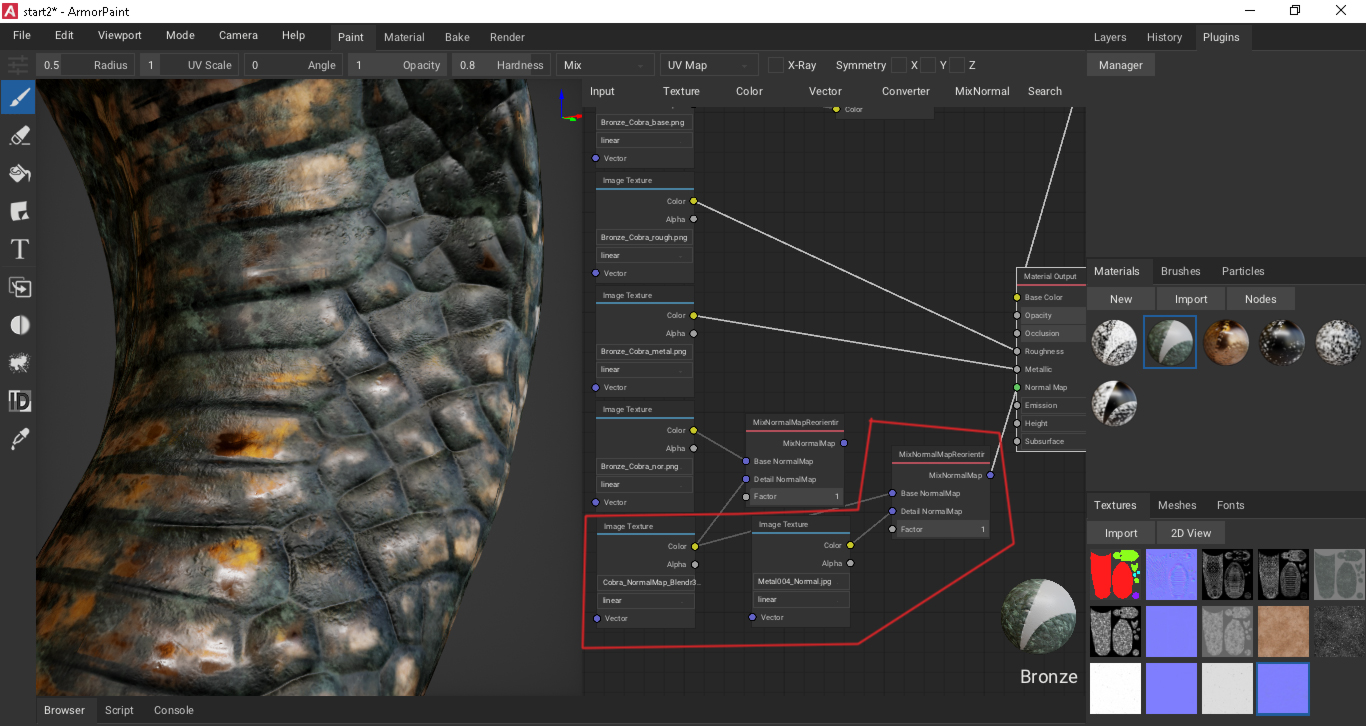Select the selected Bronze material thumbnail
Viewport: 1366px width, 726px height.
click(1169, 342)
